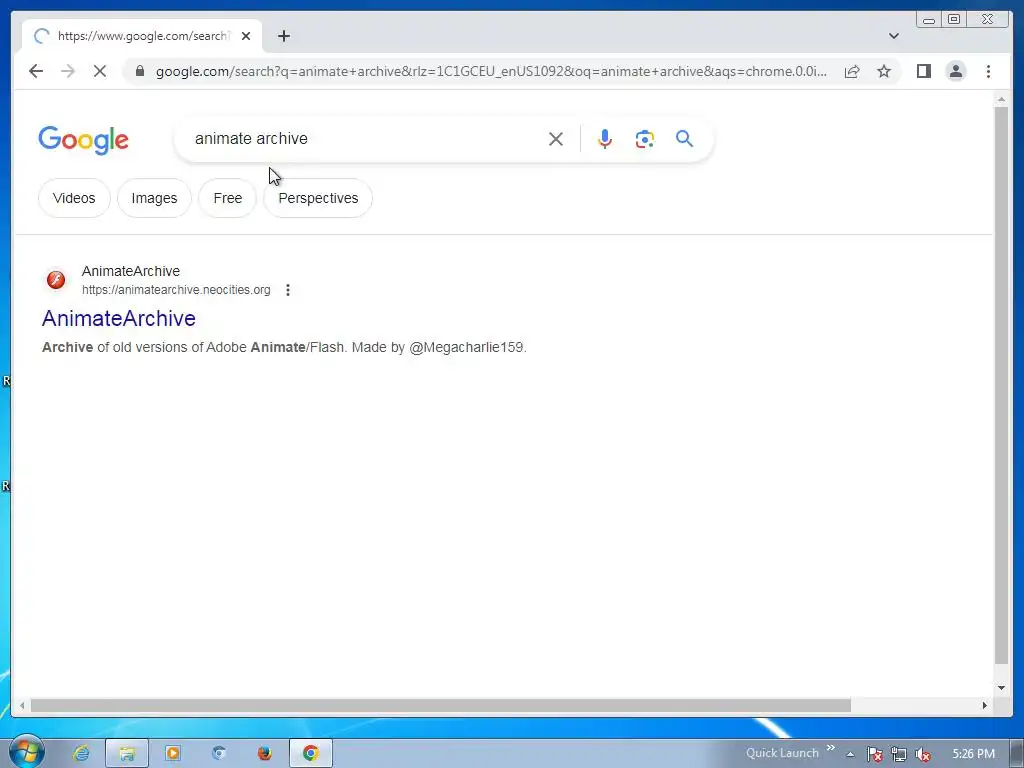The width and height of the screenshot is (1024, 768).
Task: Expand Quick Launch toolbar chevron
Action: 831,748
